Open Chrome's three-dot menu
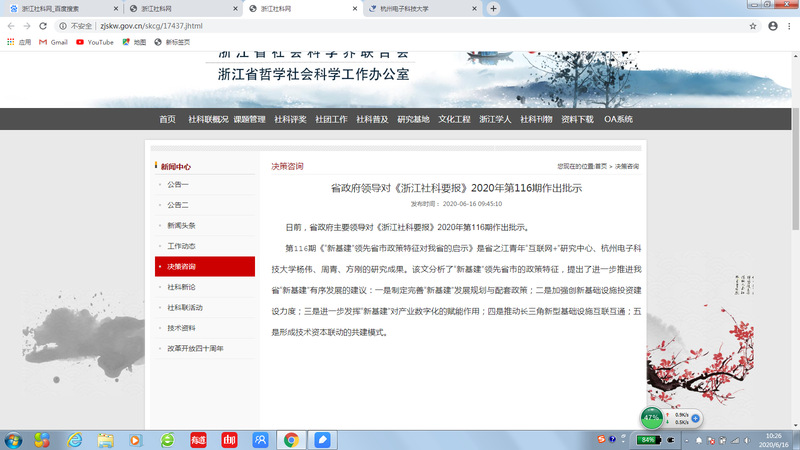Image resolution: width=800 pixels, height=450 pixels. pyautogui.click(x=788, y=25)
